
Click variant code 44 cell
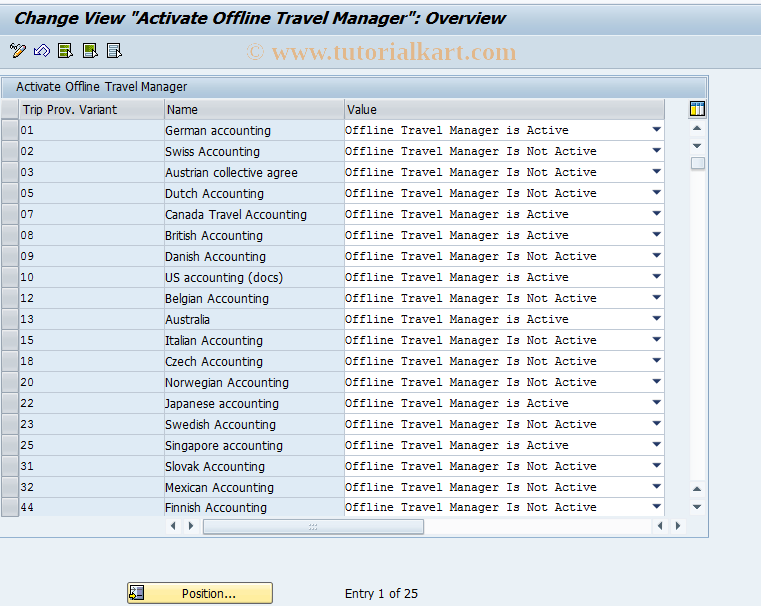click(91, 507)
